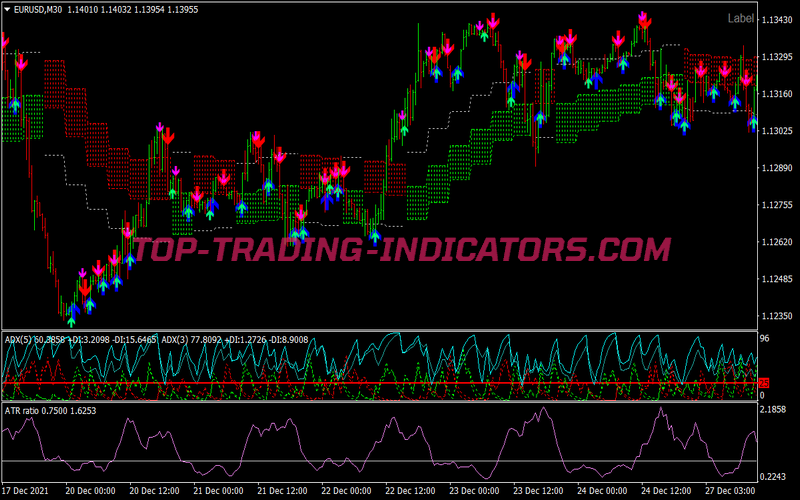
Task: Click the red 25 level tag
Action: pyautogui.click(x=764, y=383)
